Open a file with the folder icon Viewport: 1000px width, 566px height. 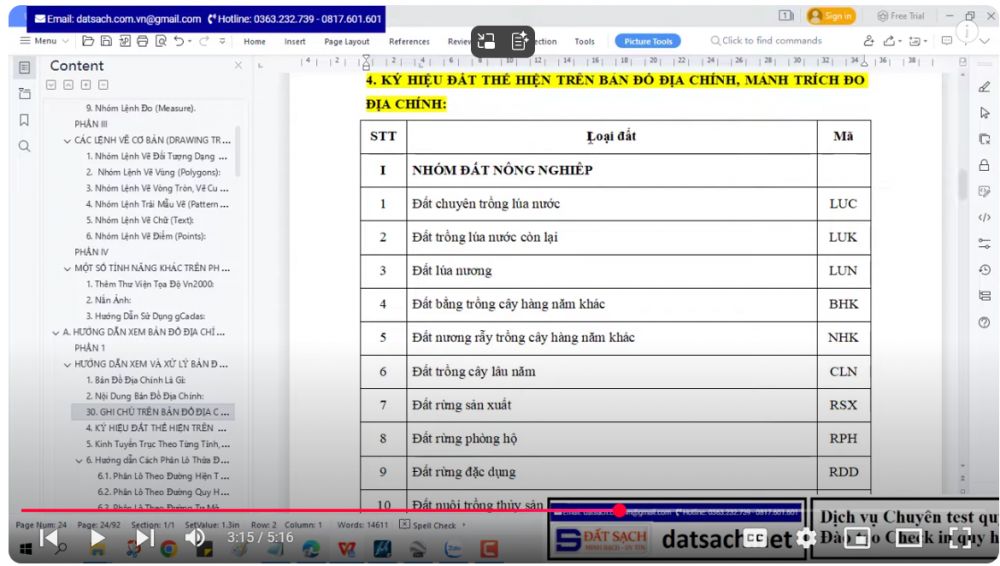pyautogui.click(x=88, y=41)
